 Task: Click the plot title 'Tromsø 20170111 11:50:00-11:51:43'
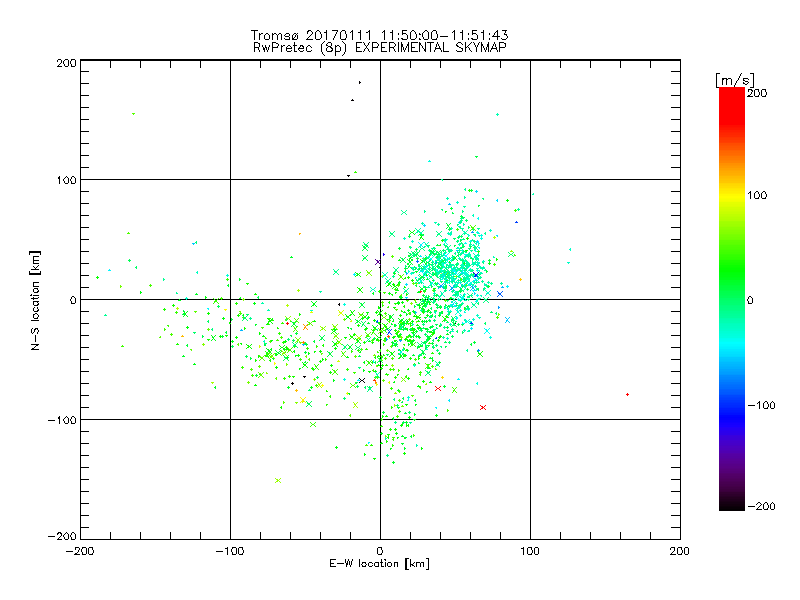[379, 35]
